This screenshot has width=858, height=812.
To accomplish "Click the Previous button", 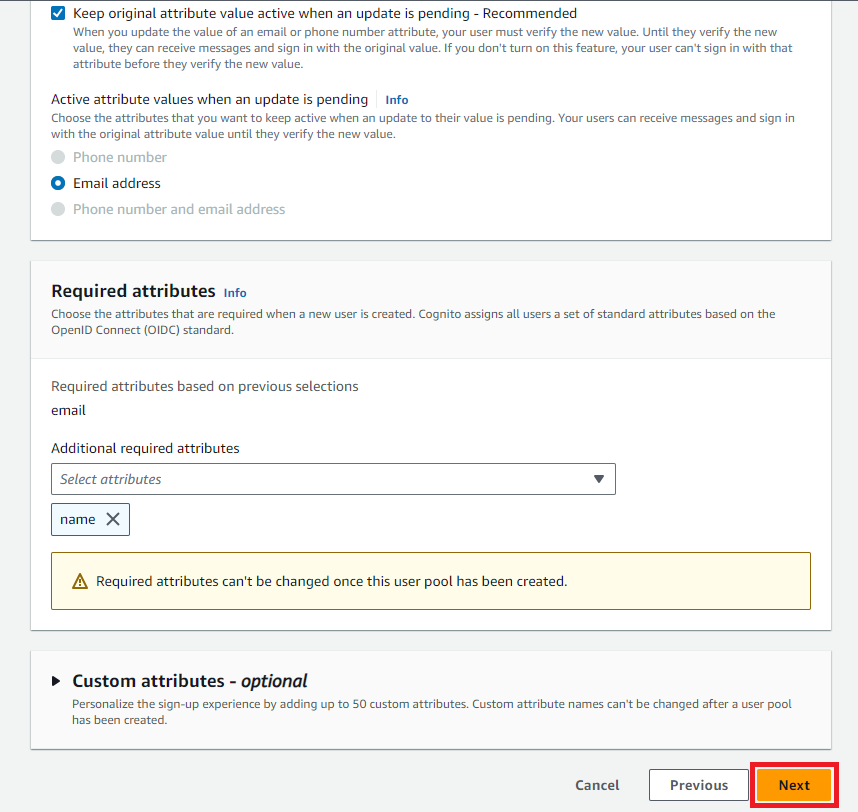I will tap(698, 785).
